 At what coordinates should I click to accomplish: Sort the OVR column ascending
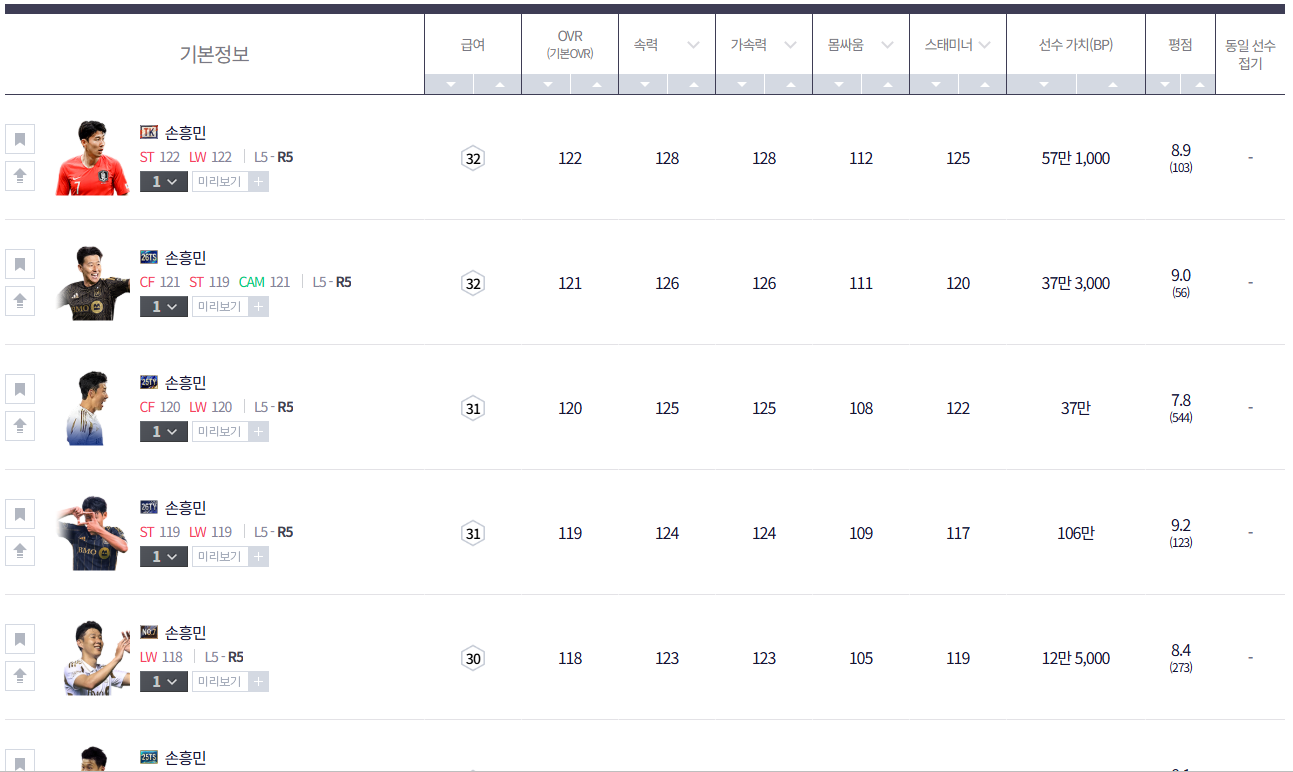pyautogui.click(x=595, y=85)
